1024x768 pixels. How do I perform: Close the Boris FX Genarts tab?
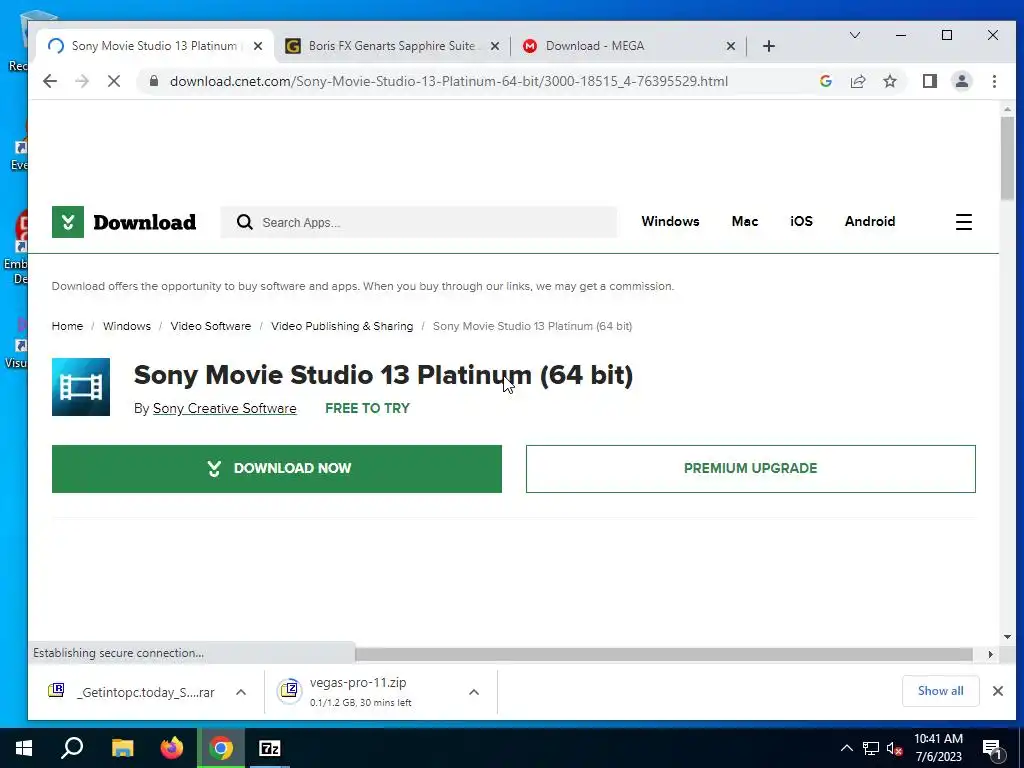pyautogui.click(x=494, y=46)
